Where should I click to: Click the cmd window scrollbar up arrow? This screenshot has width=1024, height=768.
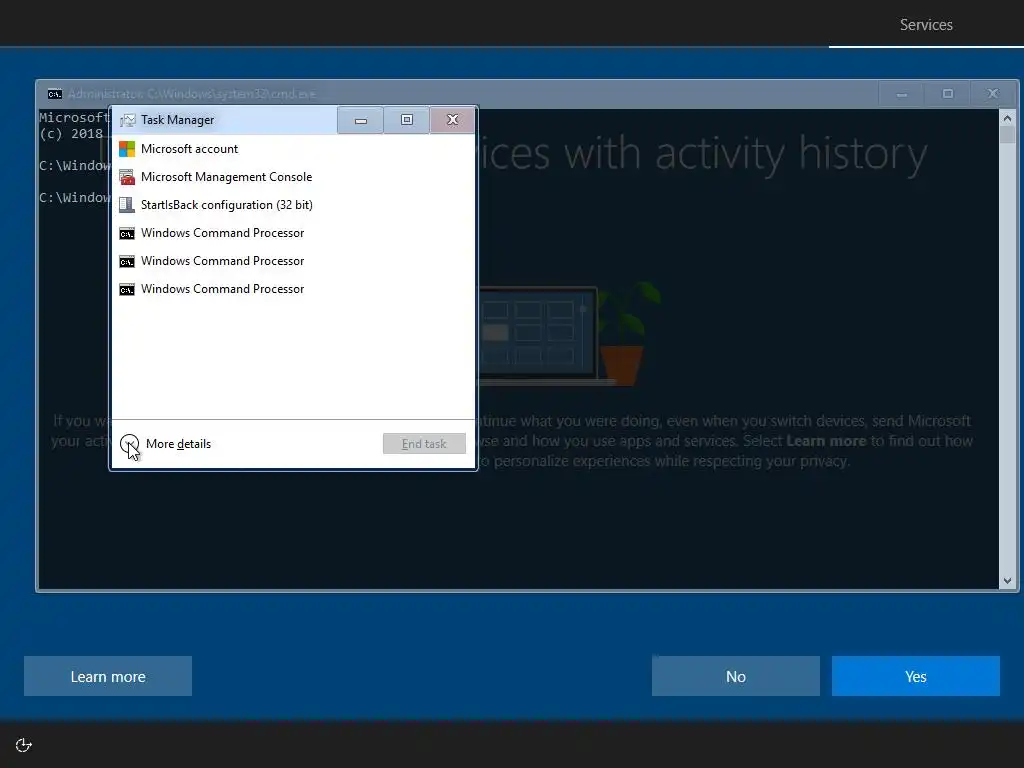1007,118
